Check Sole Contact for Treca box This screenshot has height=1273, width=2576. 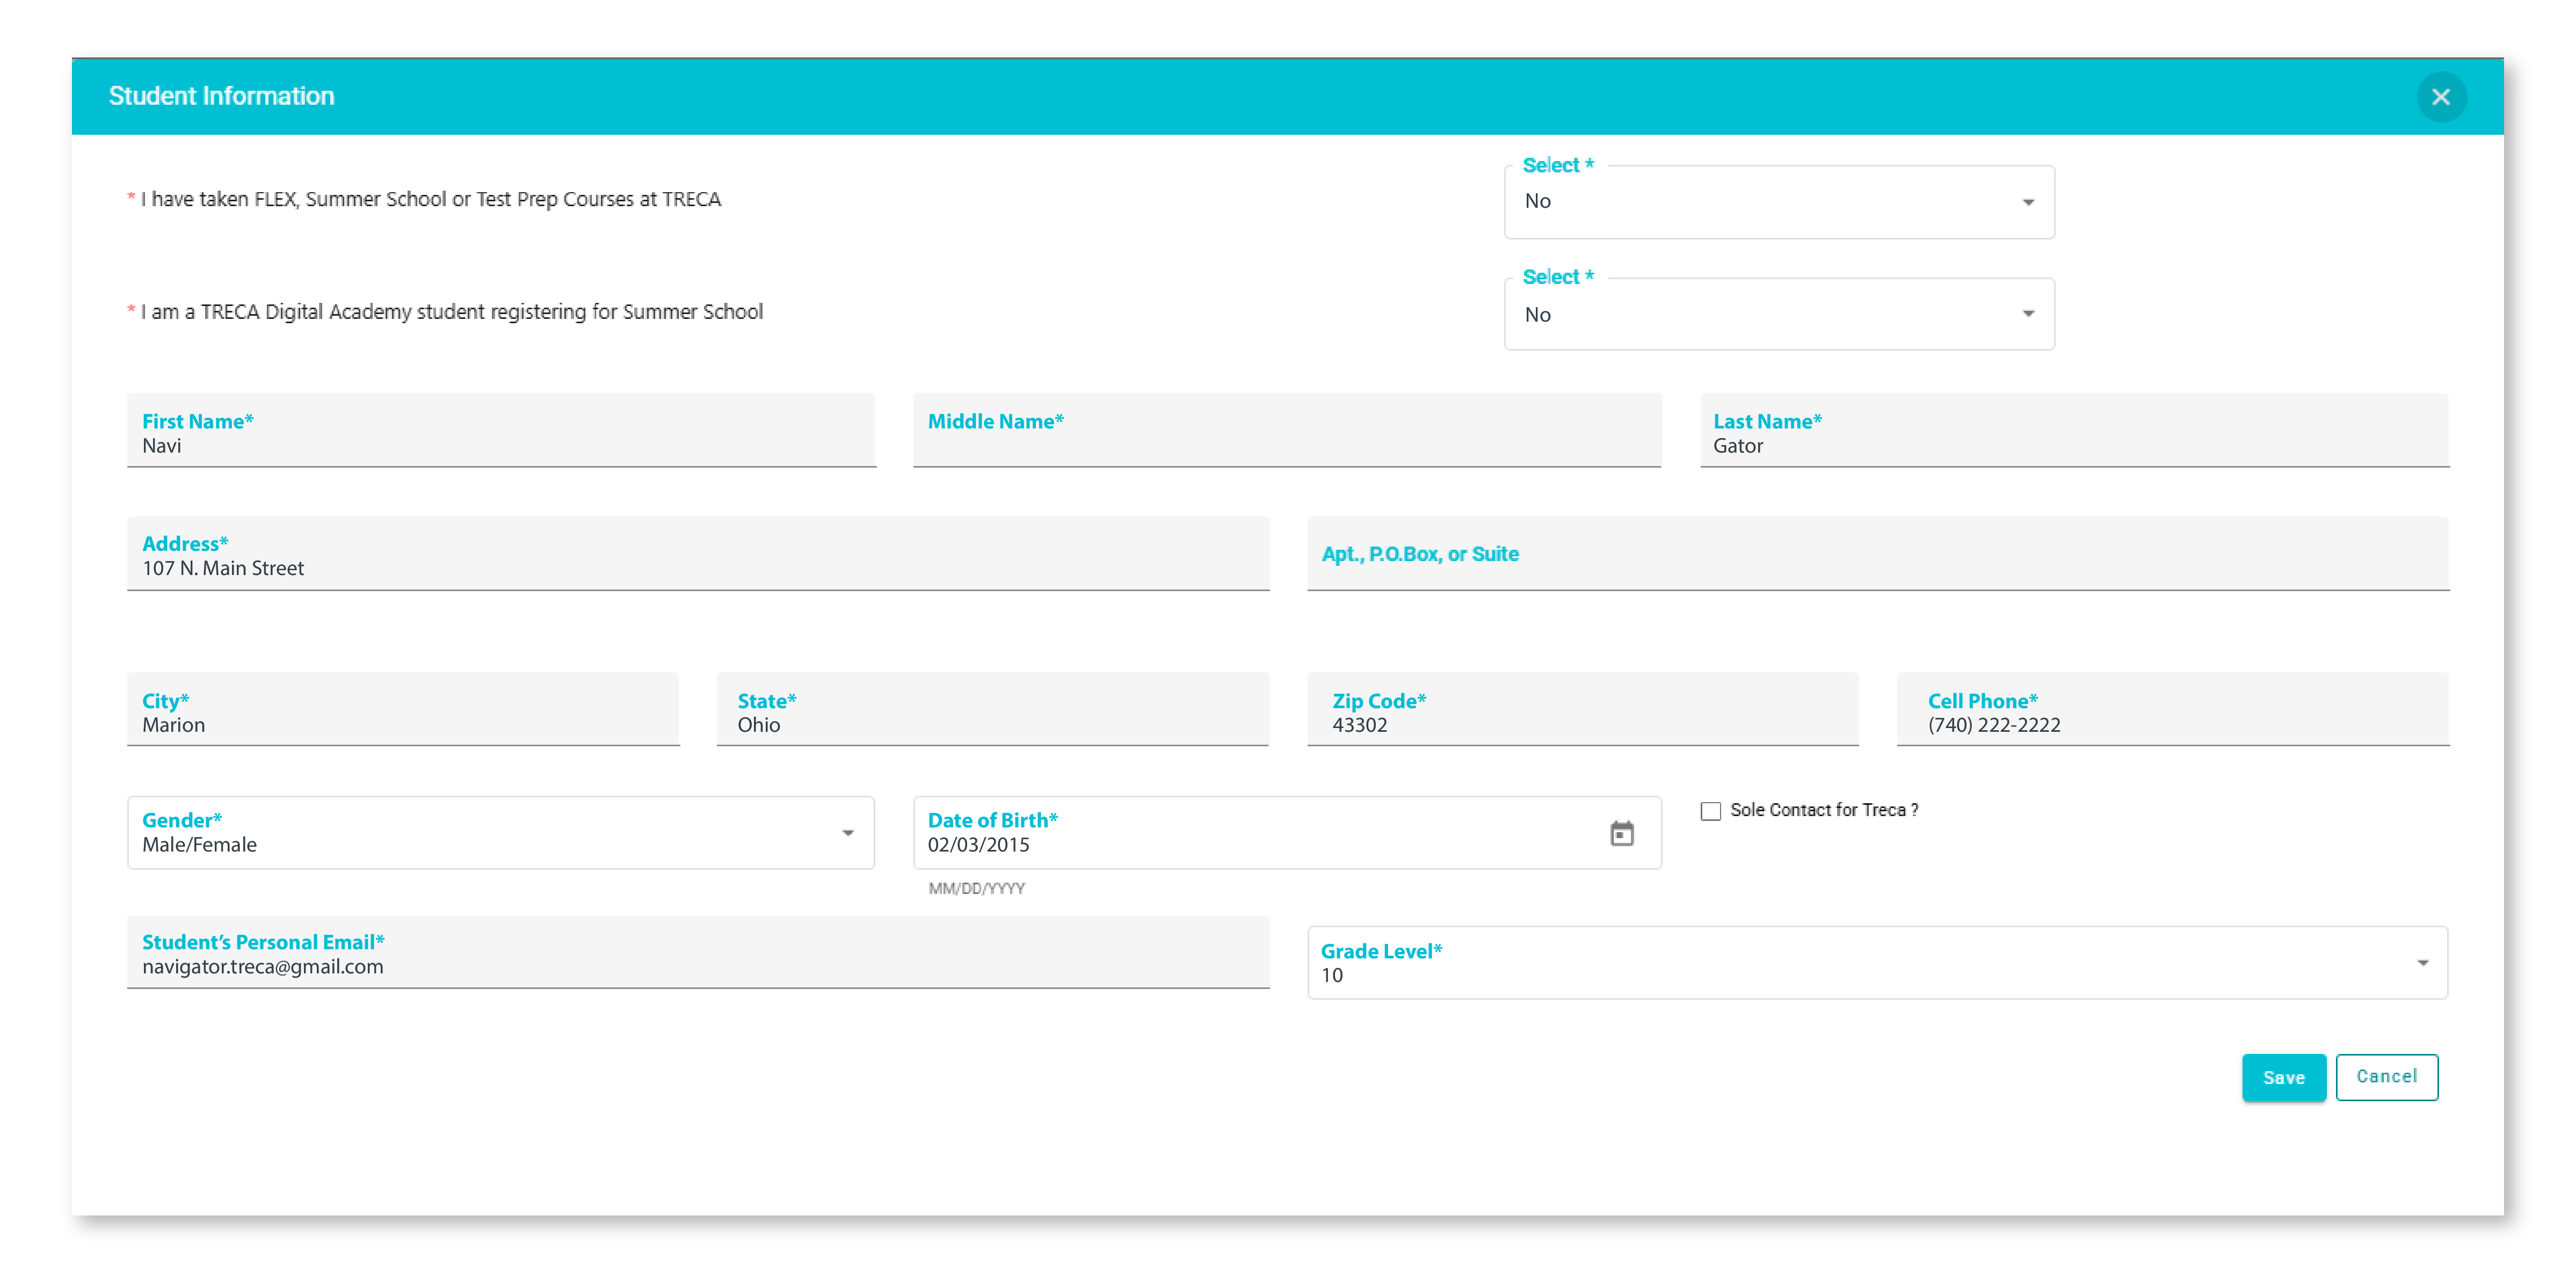[x=1710, y=811]
